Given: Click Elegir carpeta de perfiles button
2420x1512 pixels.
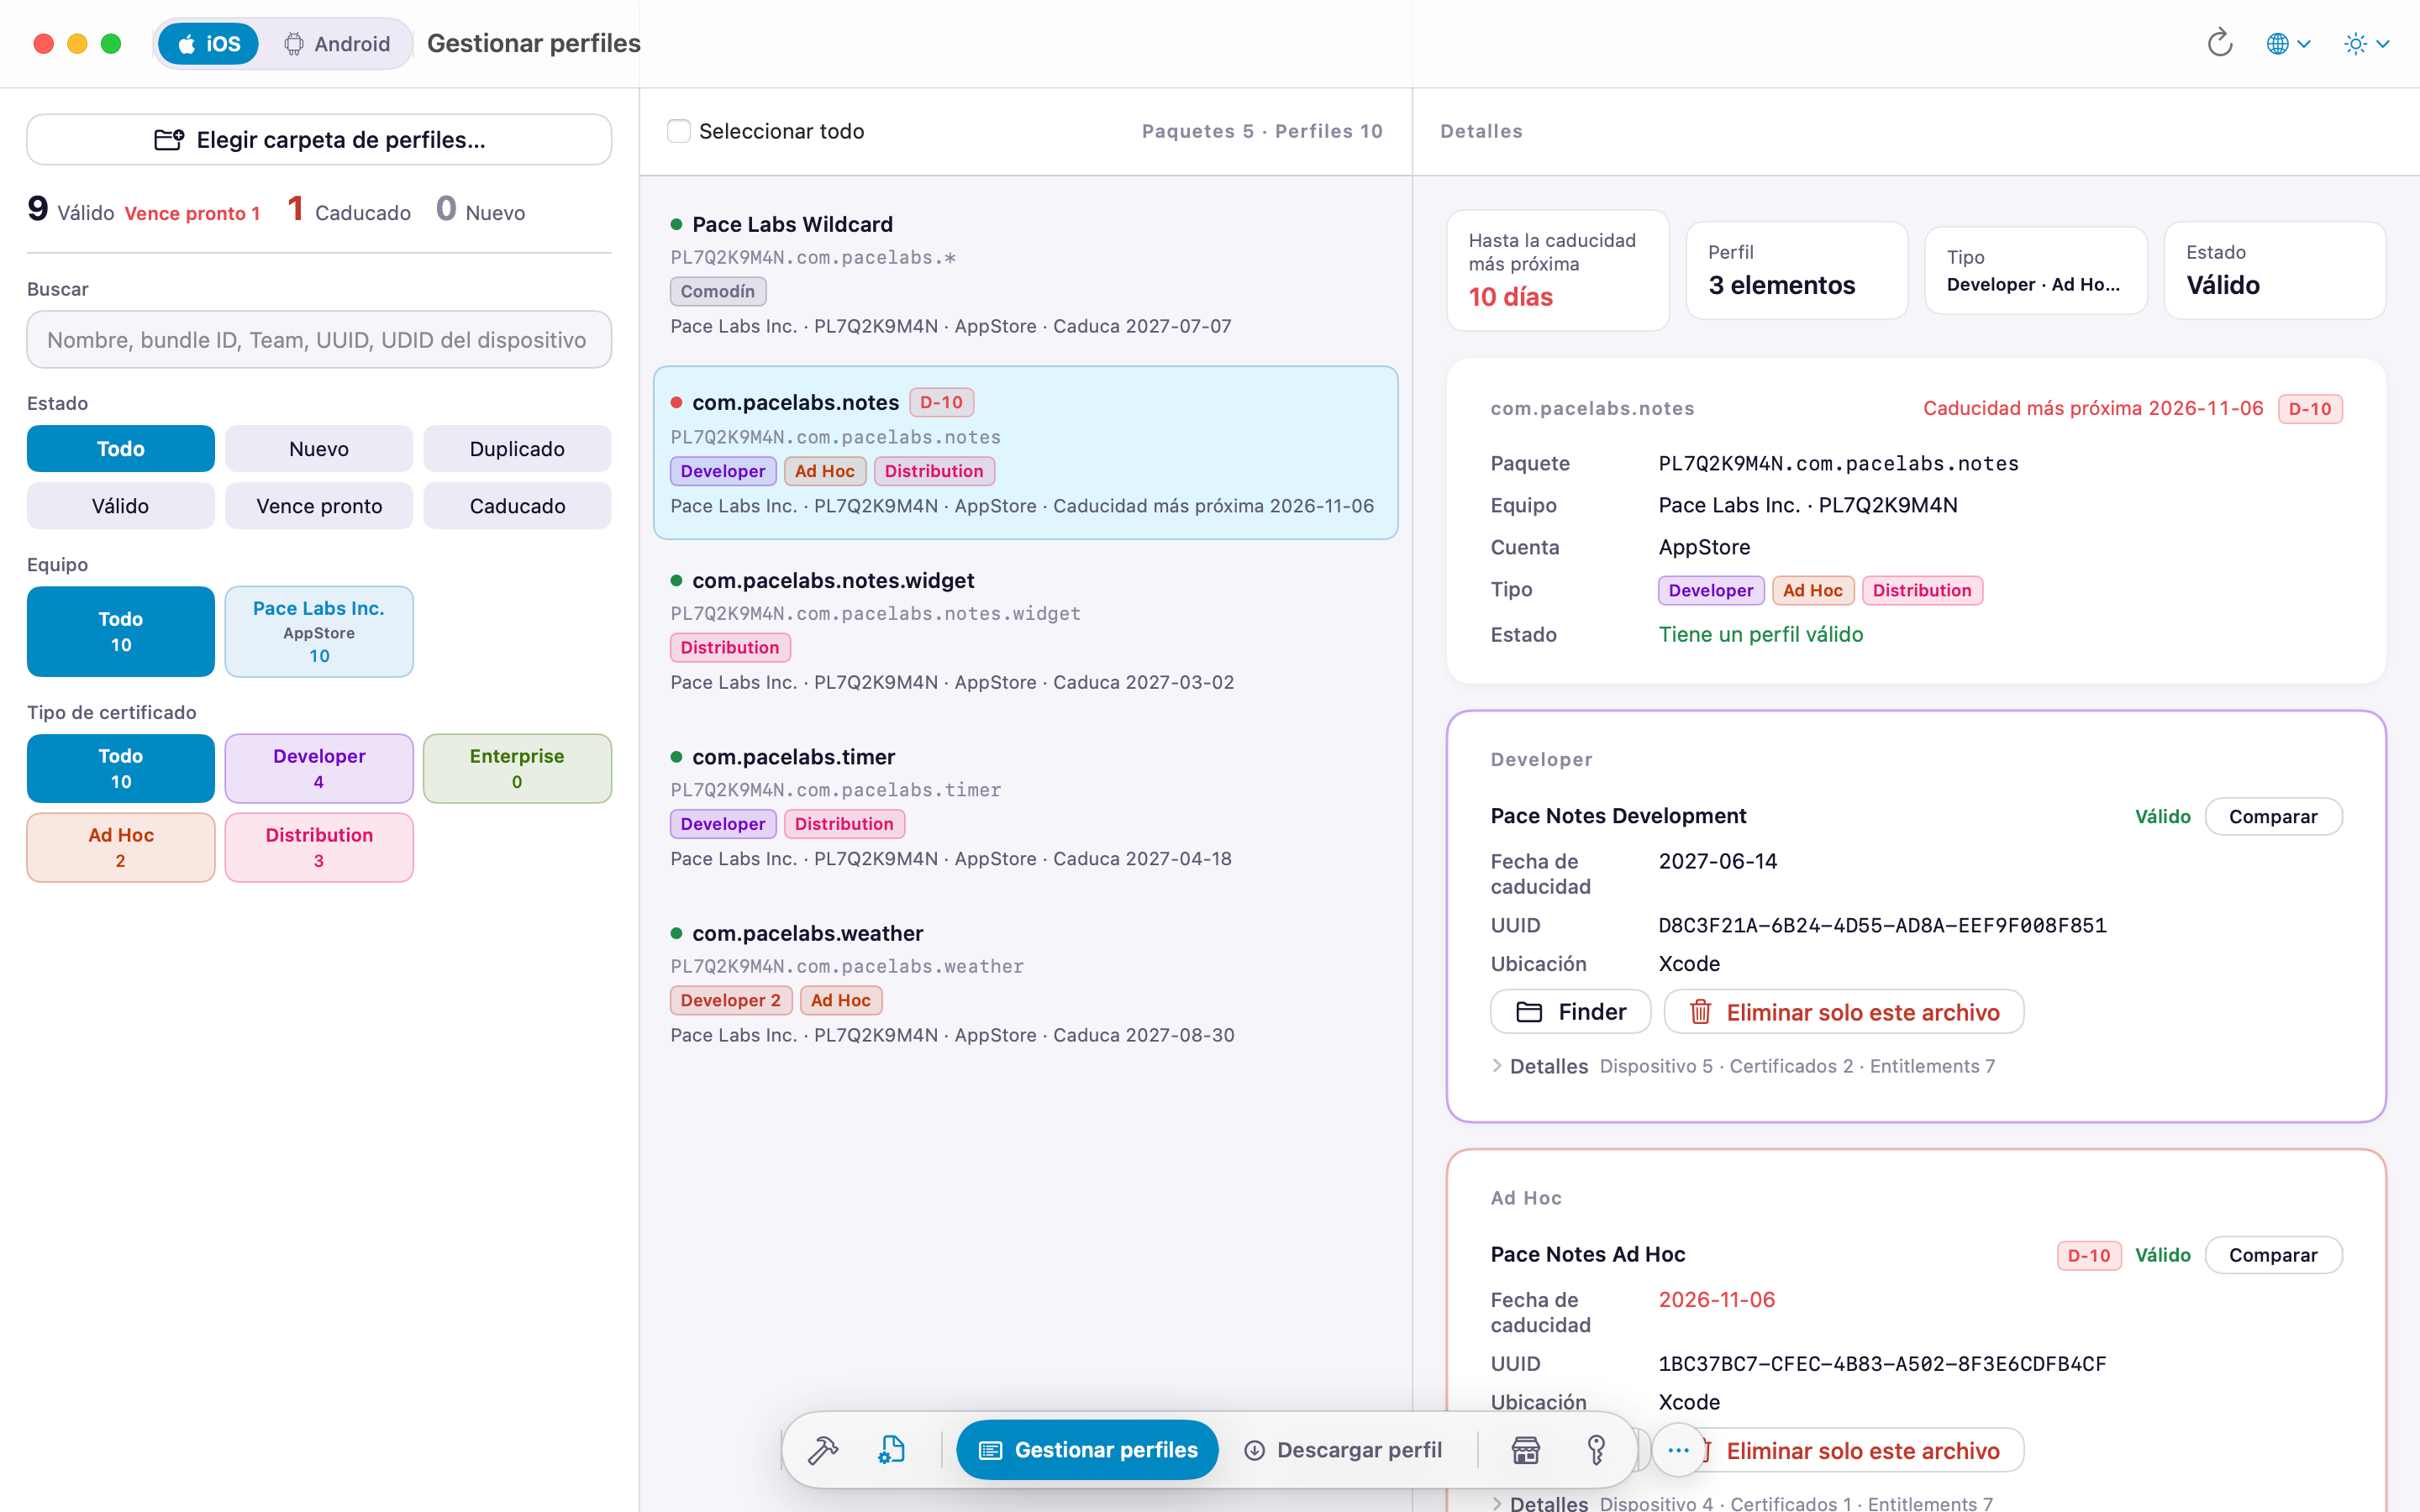Looking at the screenshot, I should click(319, 139).
